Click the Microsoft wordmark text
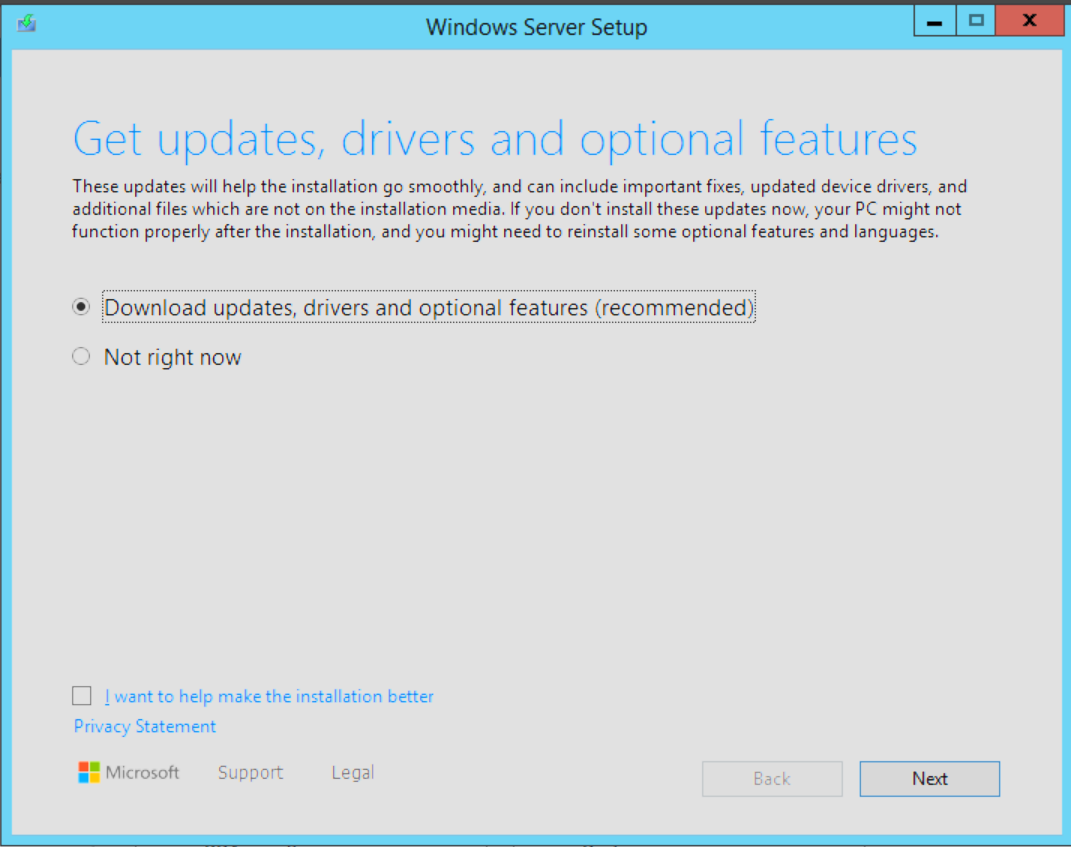The height and width of the screenshot is (847, 1071). [x=143, y=773]
